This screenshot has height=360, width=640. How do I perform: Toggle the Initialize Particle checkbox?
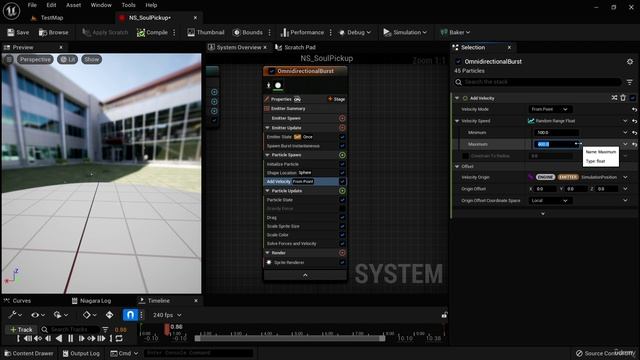[342, 164]
